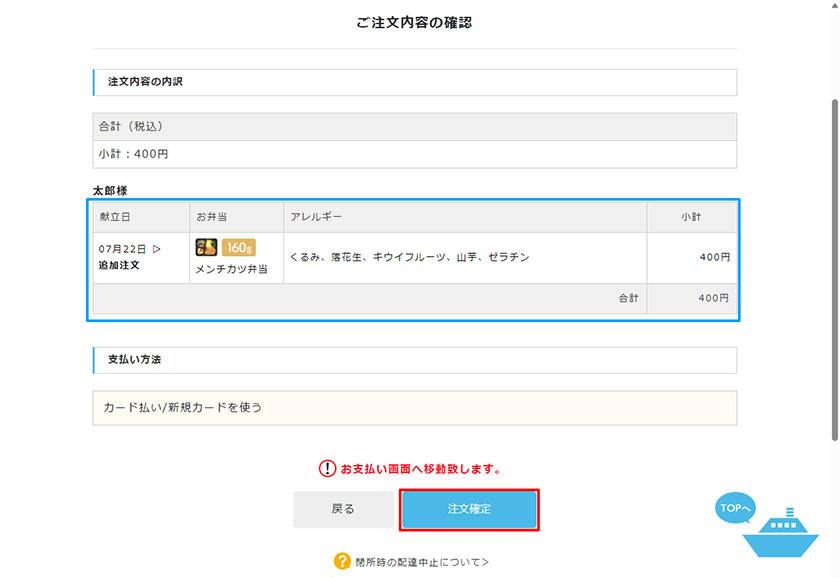Click the 160g weight badge
Viewport: 840px width, 578px height.
[238, 247]
